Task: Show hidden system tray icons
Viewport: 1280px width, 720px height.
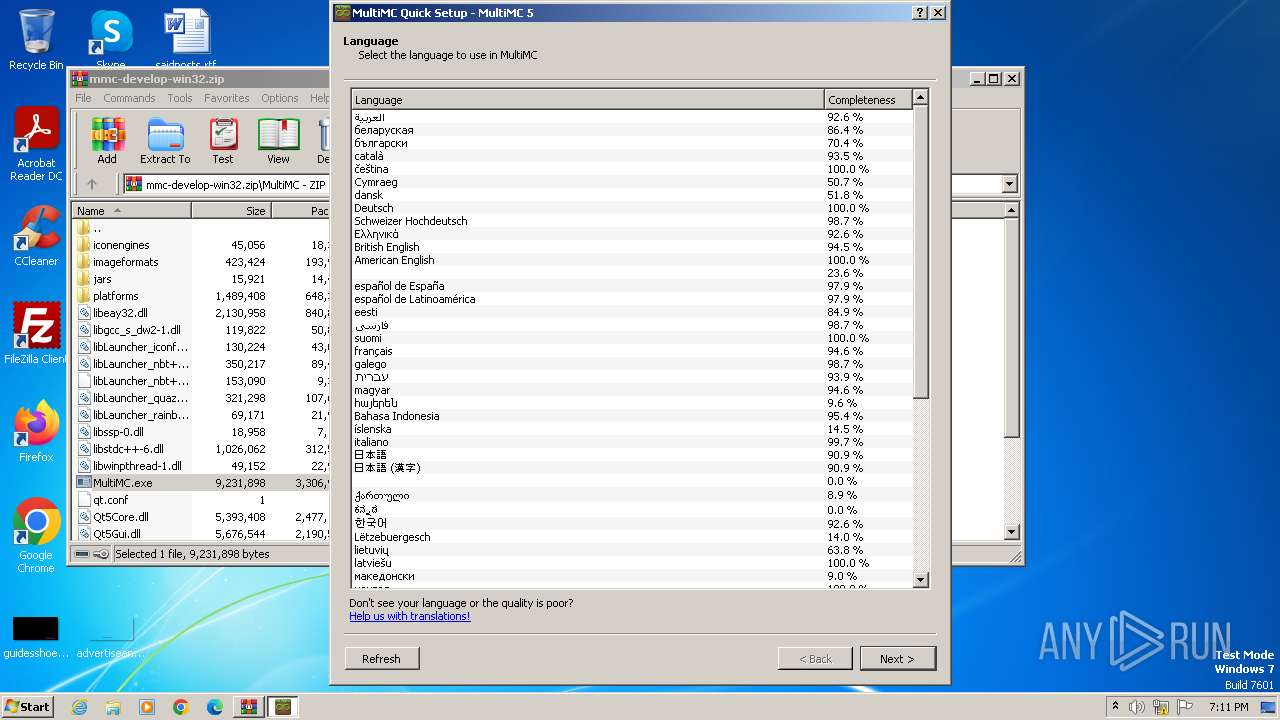Action: pos(1115,707)
